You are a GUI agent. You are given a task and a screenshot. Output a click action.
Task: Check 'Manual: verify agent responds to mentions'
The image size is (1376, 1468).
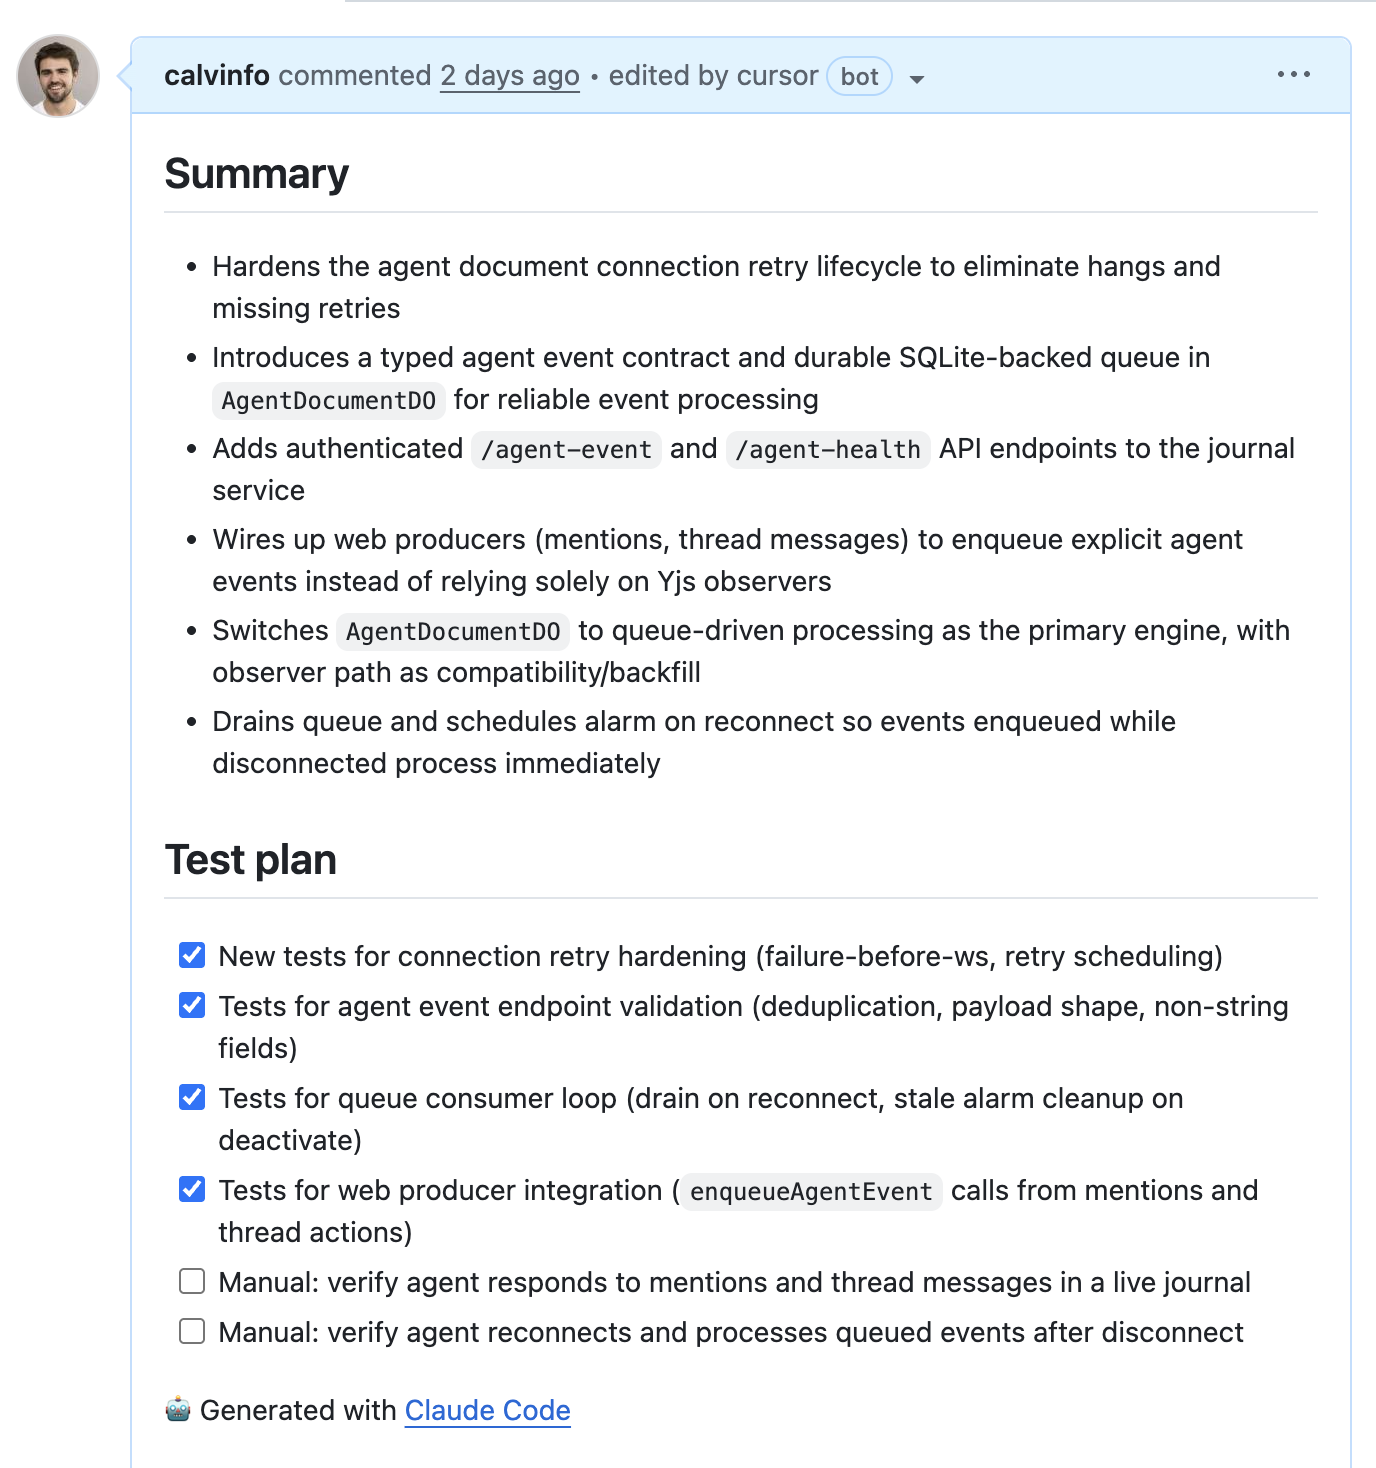pos(192,1281)
